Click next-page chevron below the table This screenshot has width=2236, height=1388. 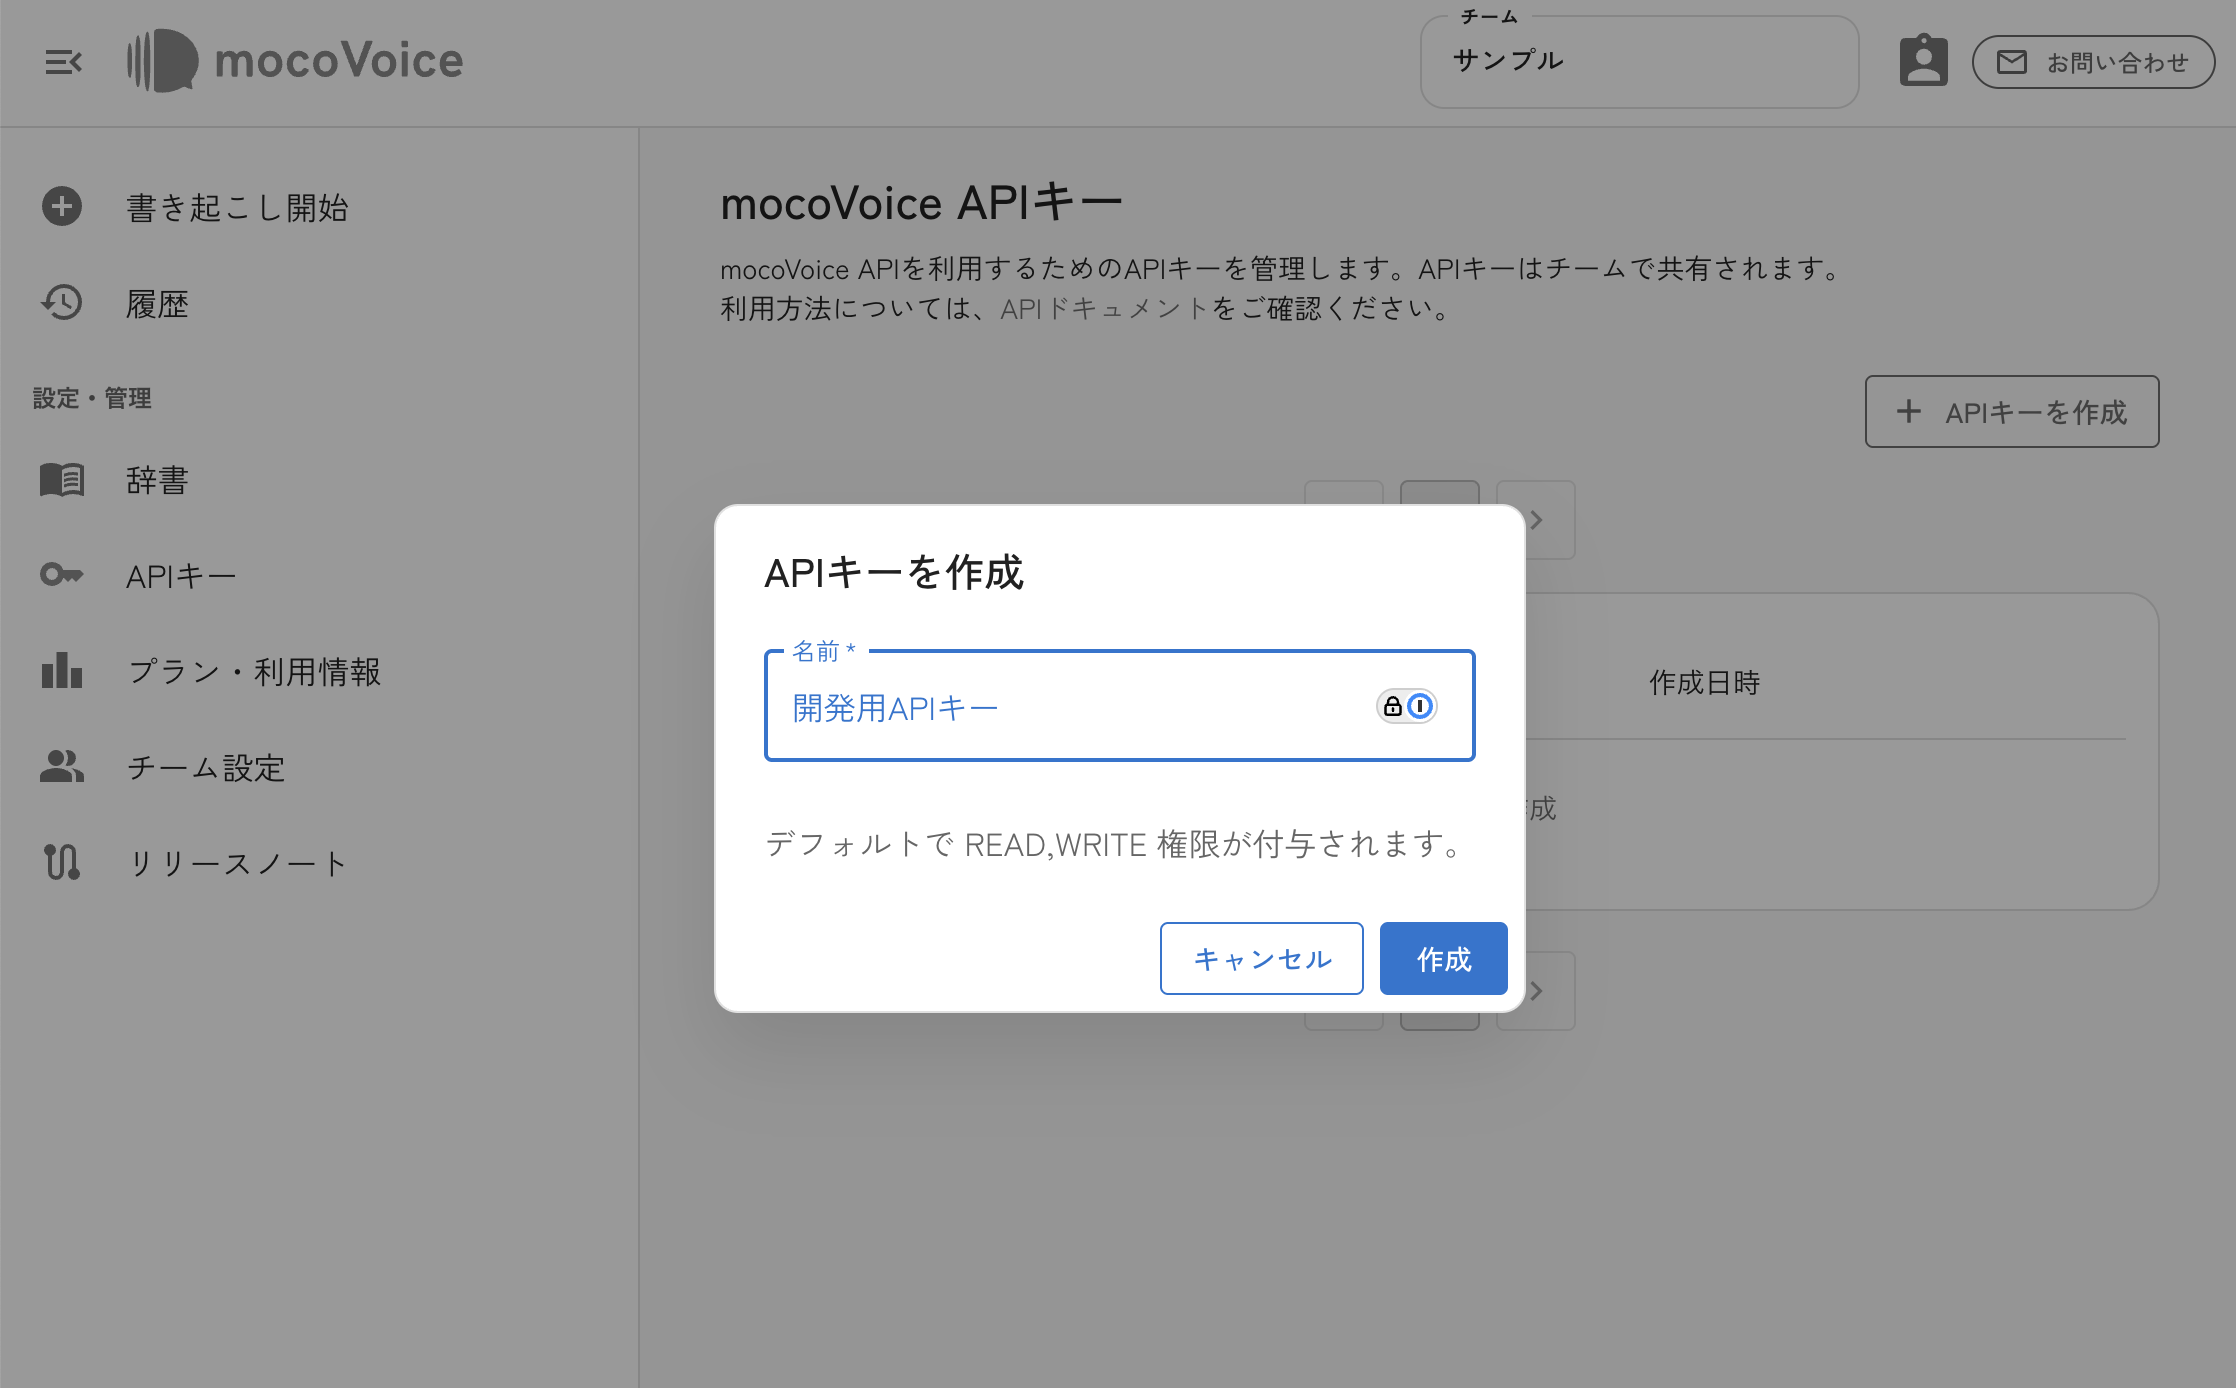click(x=1536, y=991)
